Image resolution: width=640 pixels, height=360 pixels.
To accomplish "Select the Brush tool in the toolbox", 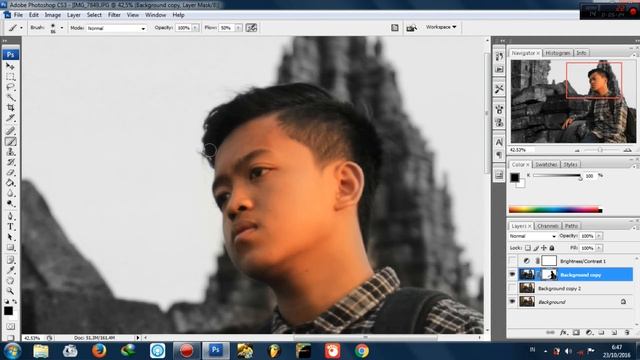I will [x=11, y=142].
